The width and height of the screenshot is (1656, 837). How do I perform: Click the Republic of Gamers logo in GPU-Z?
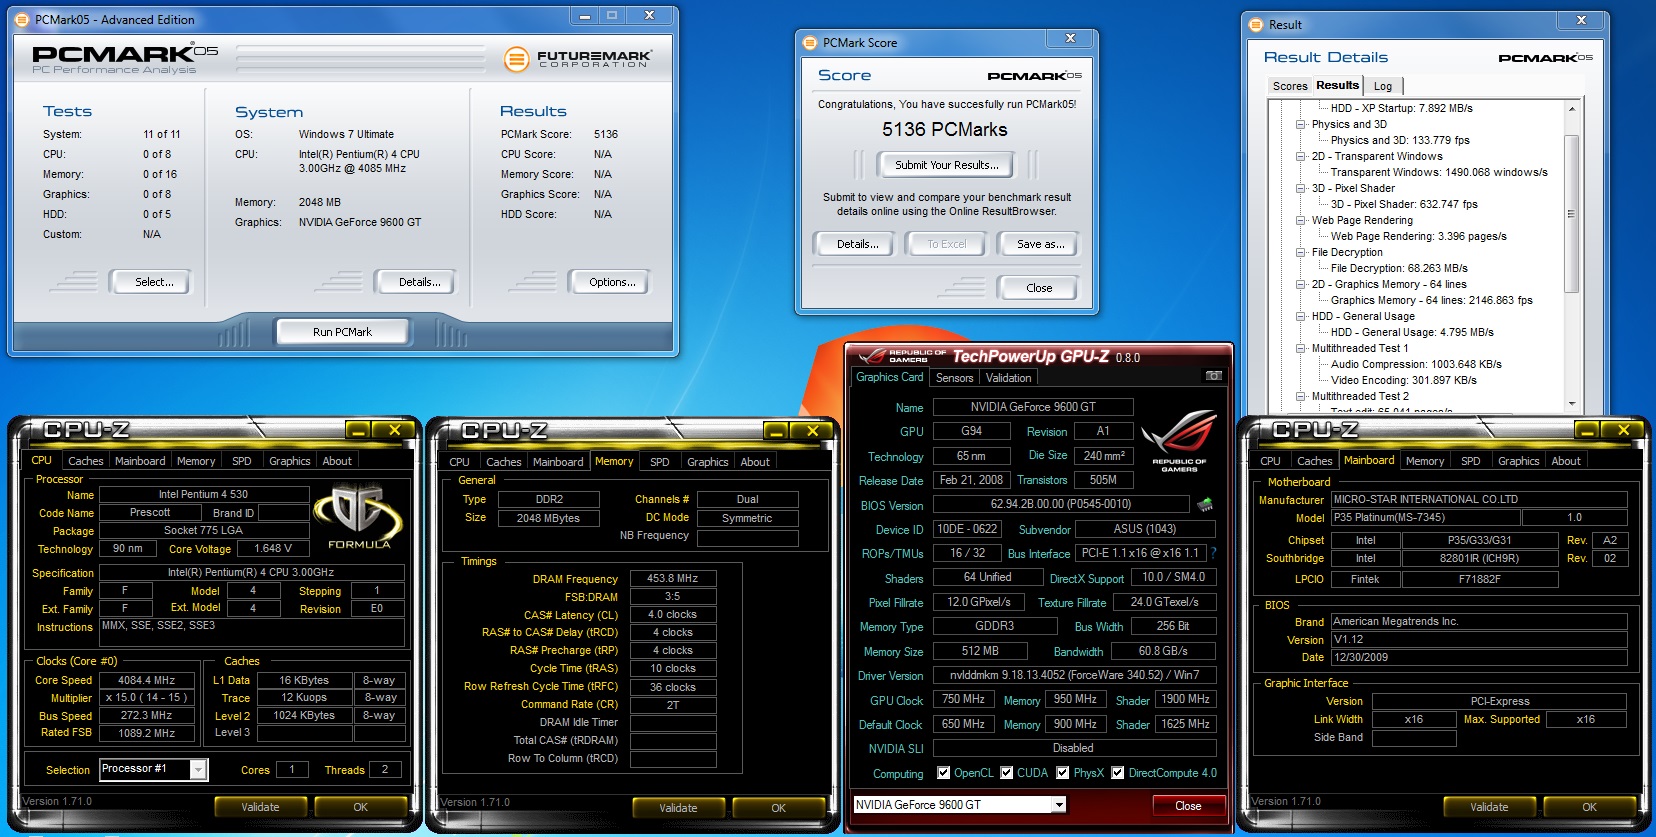coord(1179,440)
